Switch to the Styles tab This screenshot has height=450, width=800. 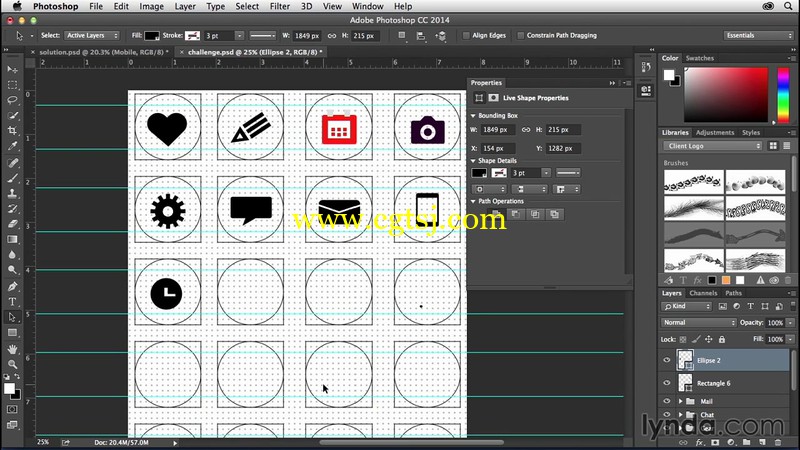(751, 132)
